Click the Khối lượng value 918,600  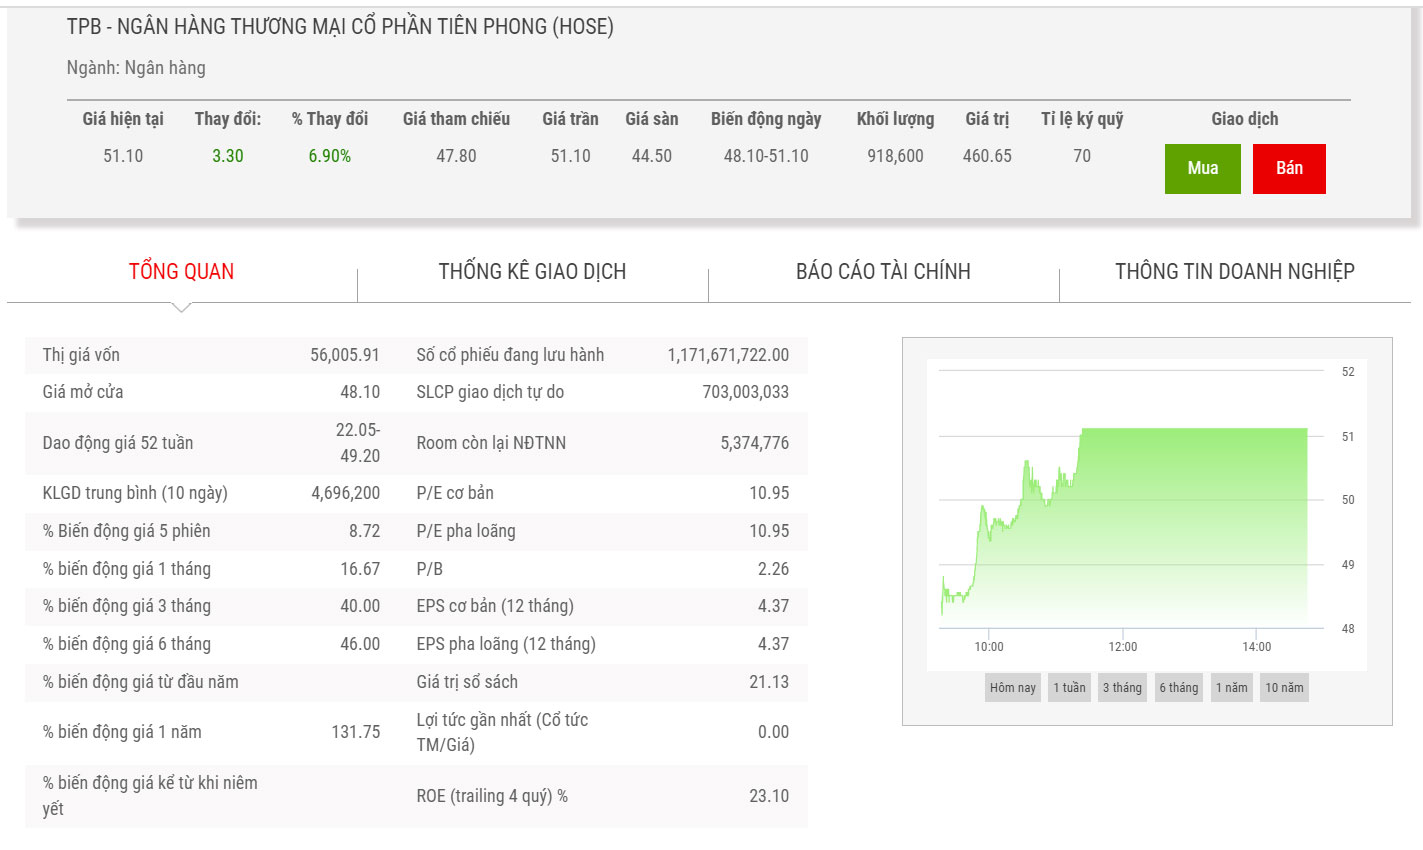(895, 156)
